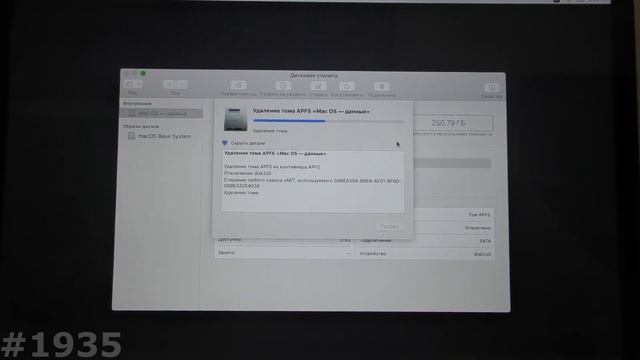The width and height of the screenshot is (640, 360).
Task: Click the Дисковая утилита window title
Action: pos(313,76)
